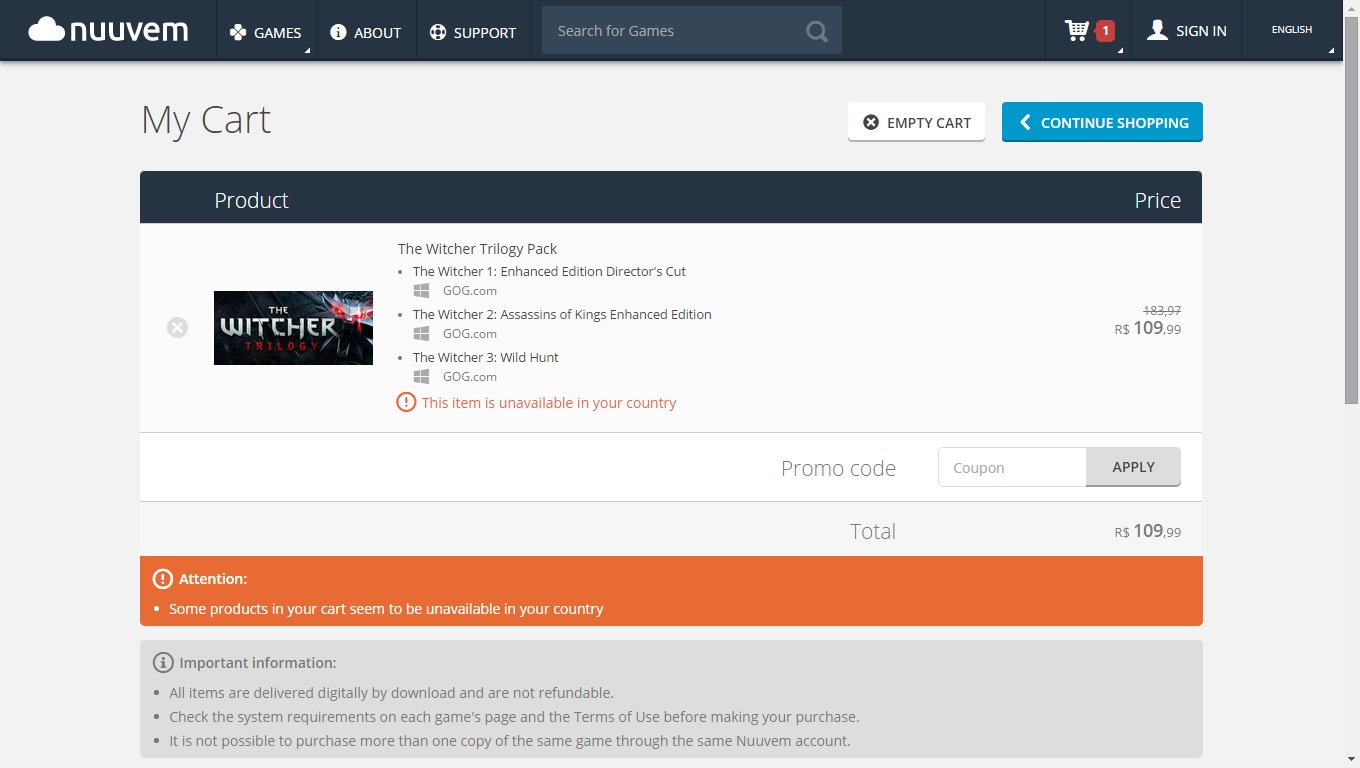
Task: Click the Empty Cart button
Action: pyautogui.click(x=916, y=122)
